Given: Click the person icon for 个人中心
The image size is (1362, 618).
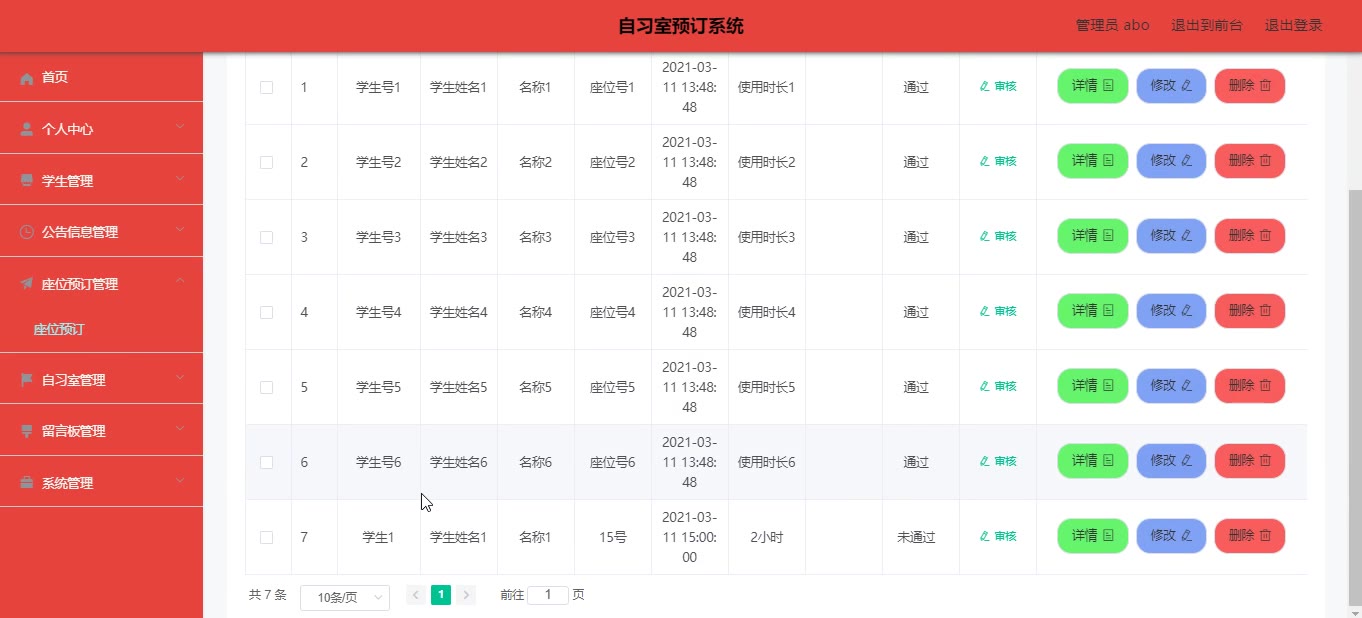Looking at the screenshot, I should point(27,130).
